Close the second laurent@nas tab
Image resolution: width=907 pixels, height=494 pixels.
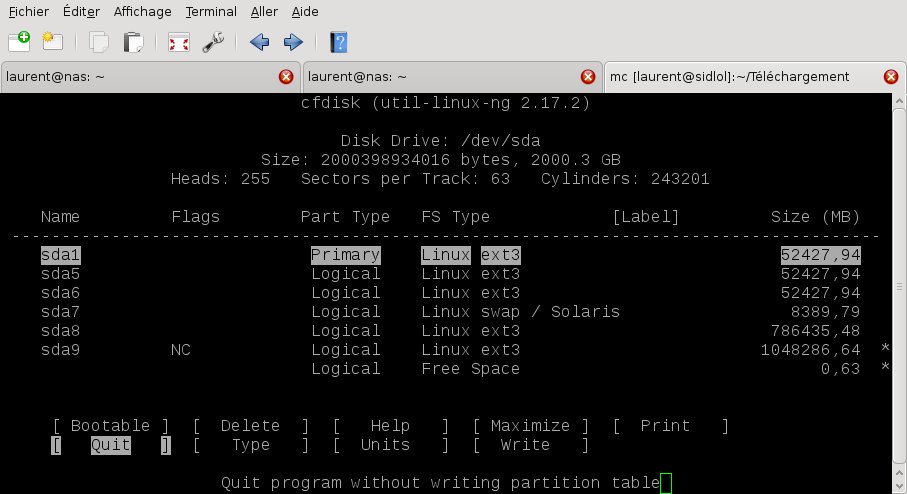588,77
